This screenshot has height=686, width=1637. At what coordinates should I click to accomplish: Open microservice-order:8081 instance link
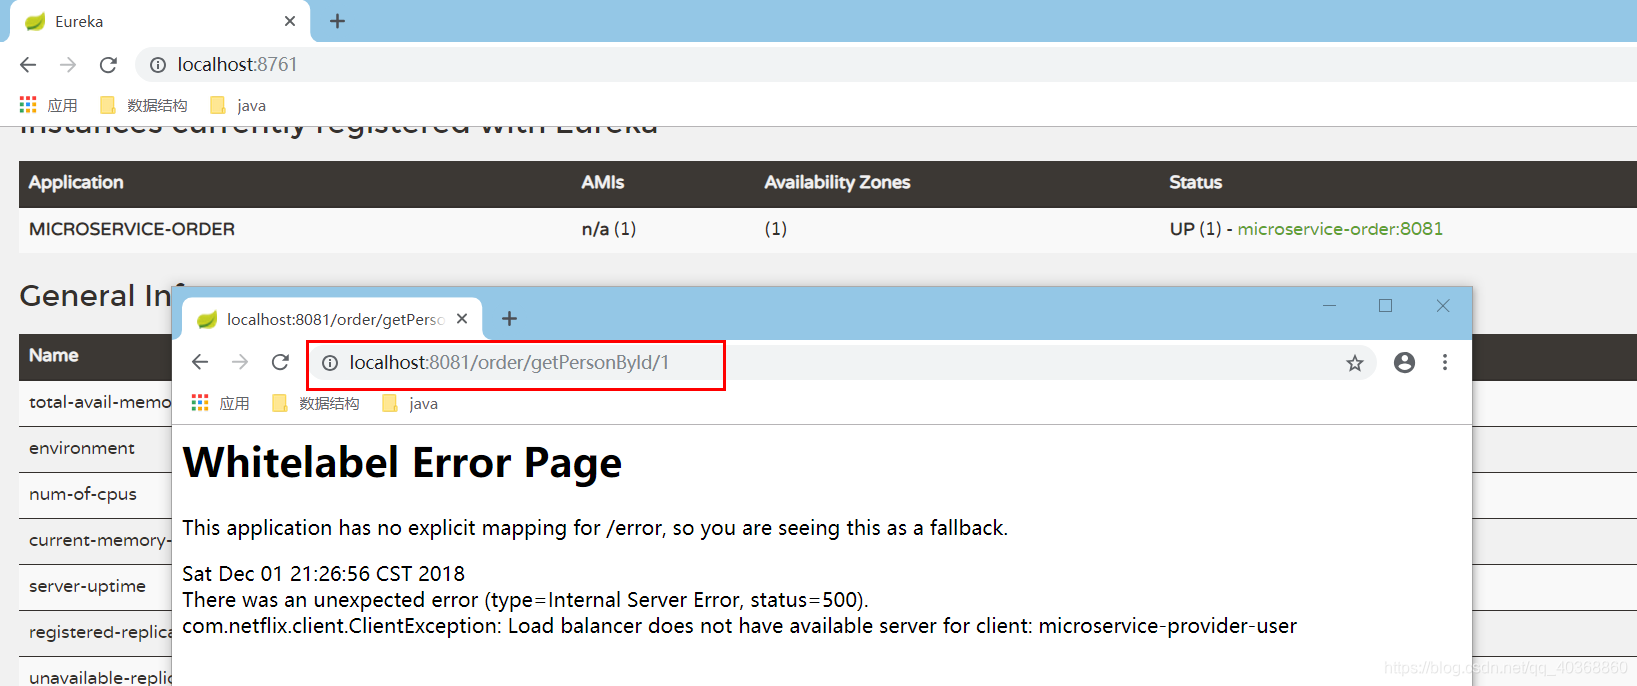click(x=1340, y=229)
